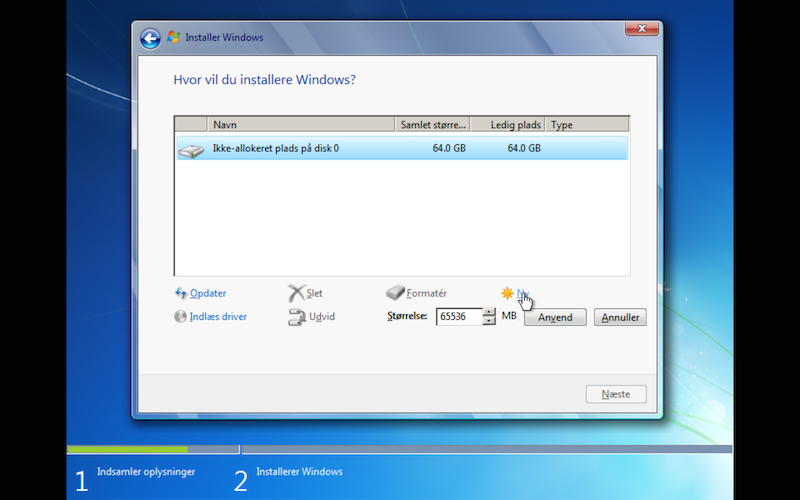Screen dimensions: 800x500
Task: Click the 'Formatér' link
Action: pyautogui.click(x=427, y=293)
